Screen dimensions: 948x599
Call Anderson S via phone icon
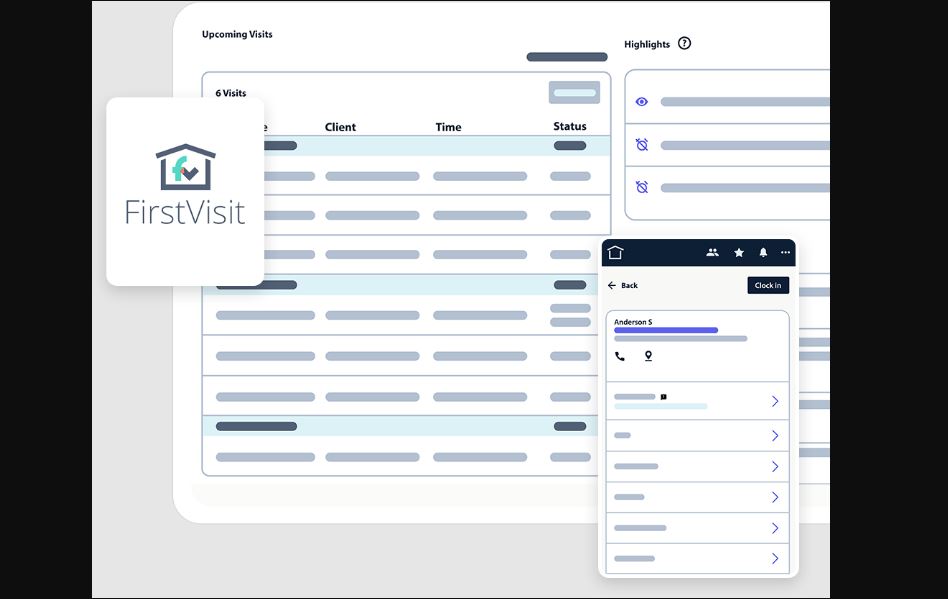620,356
